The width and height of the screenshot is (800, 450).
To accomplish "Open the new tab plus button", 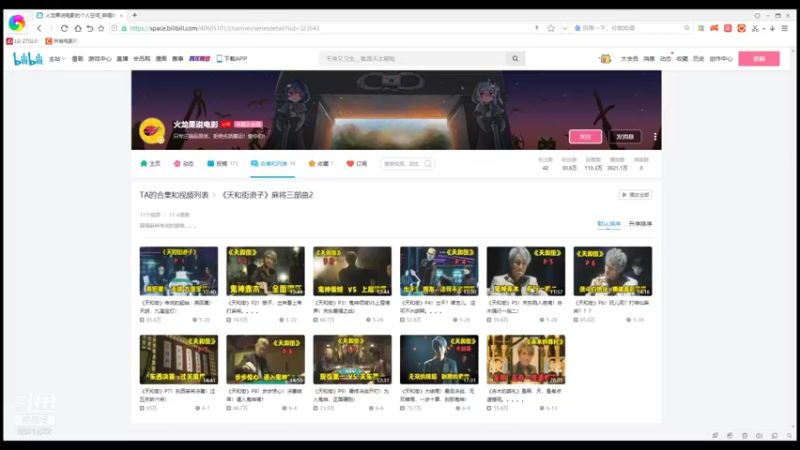I will click(x=135, y=15).
